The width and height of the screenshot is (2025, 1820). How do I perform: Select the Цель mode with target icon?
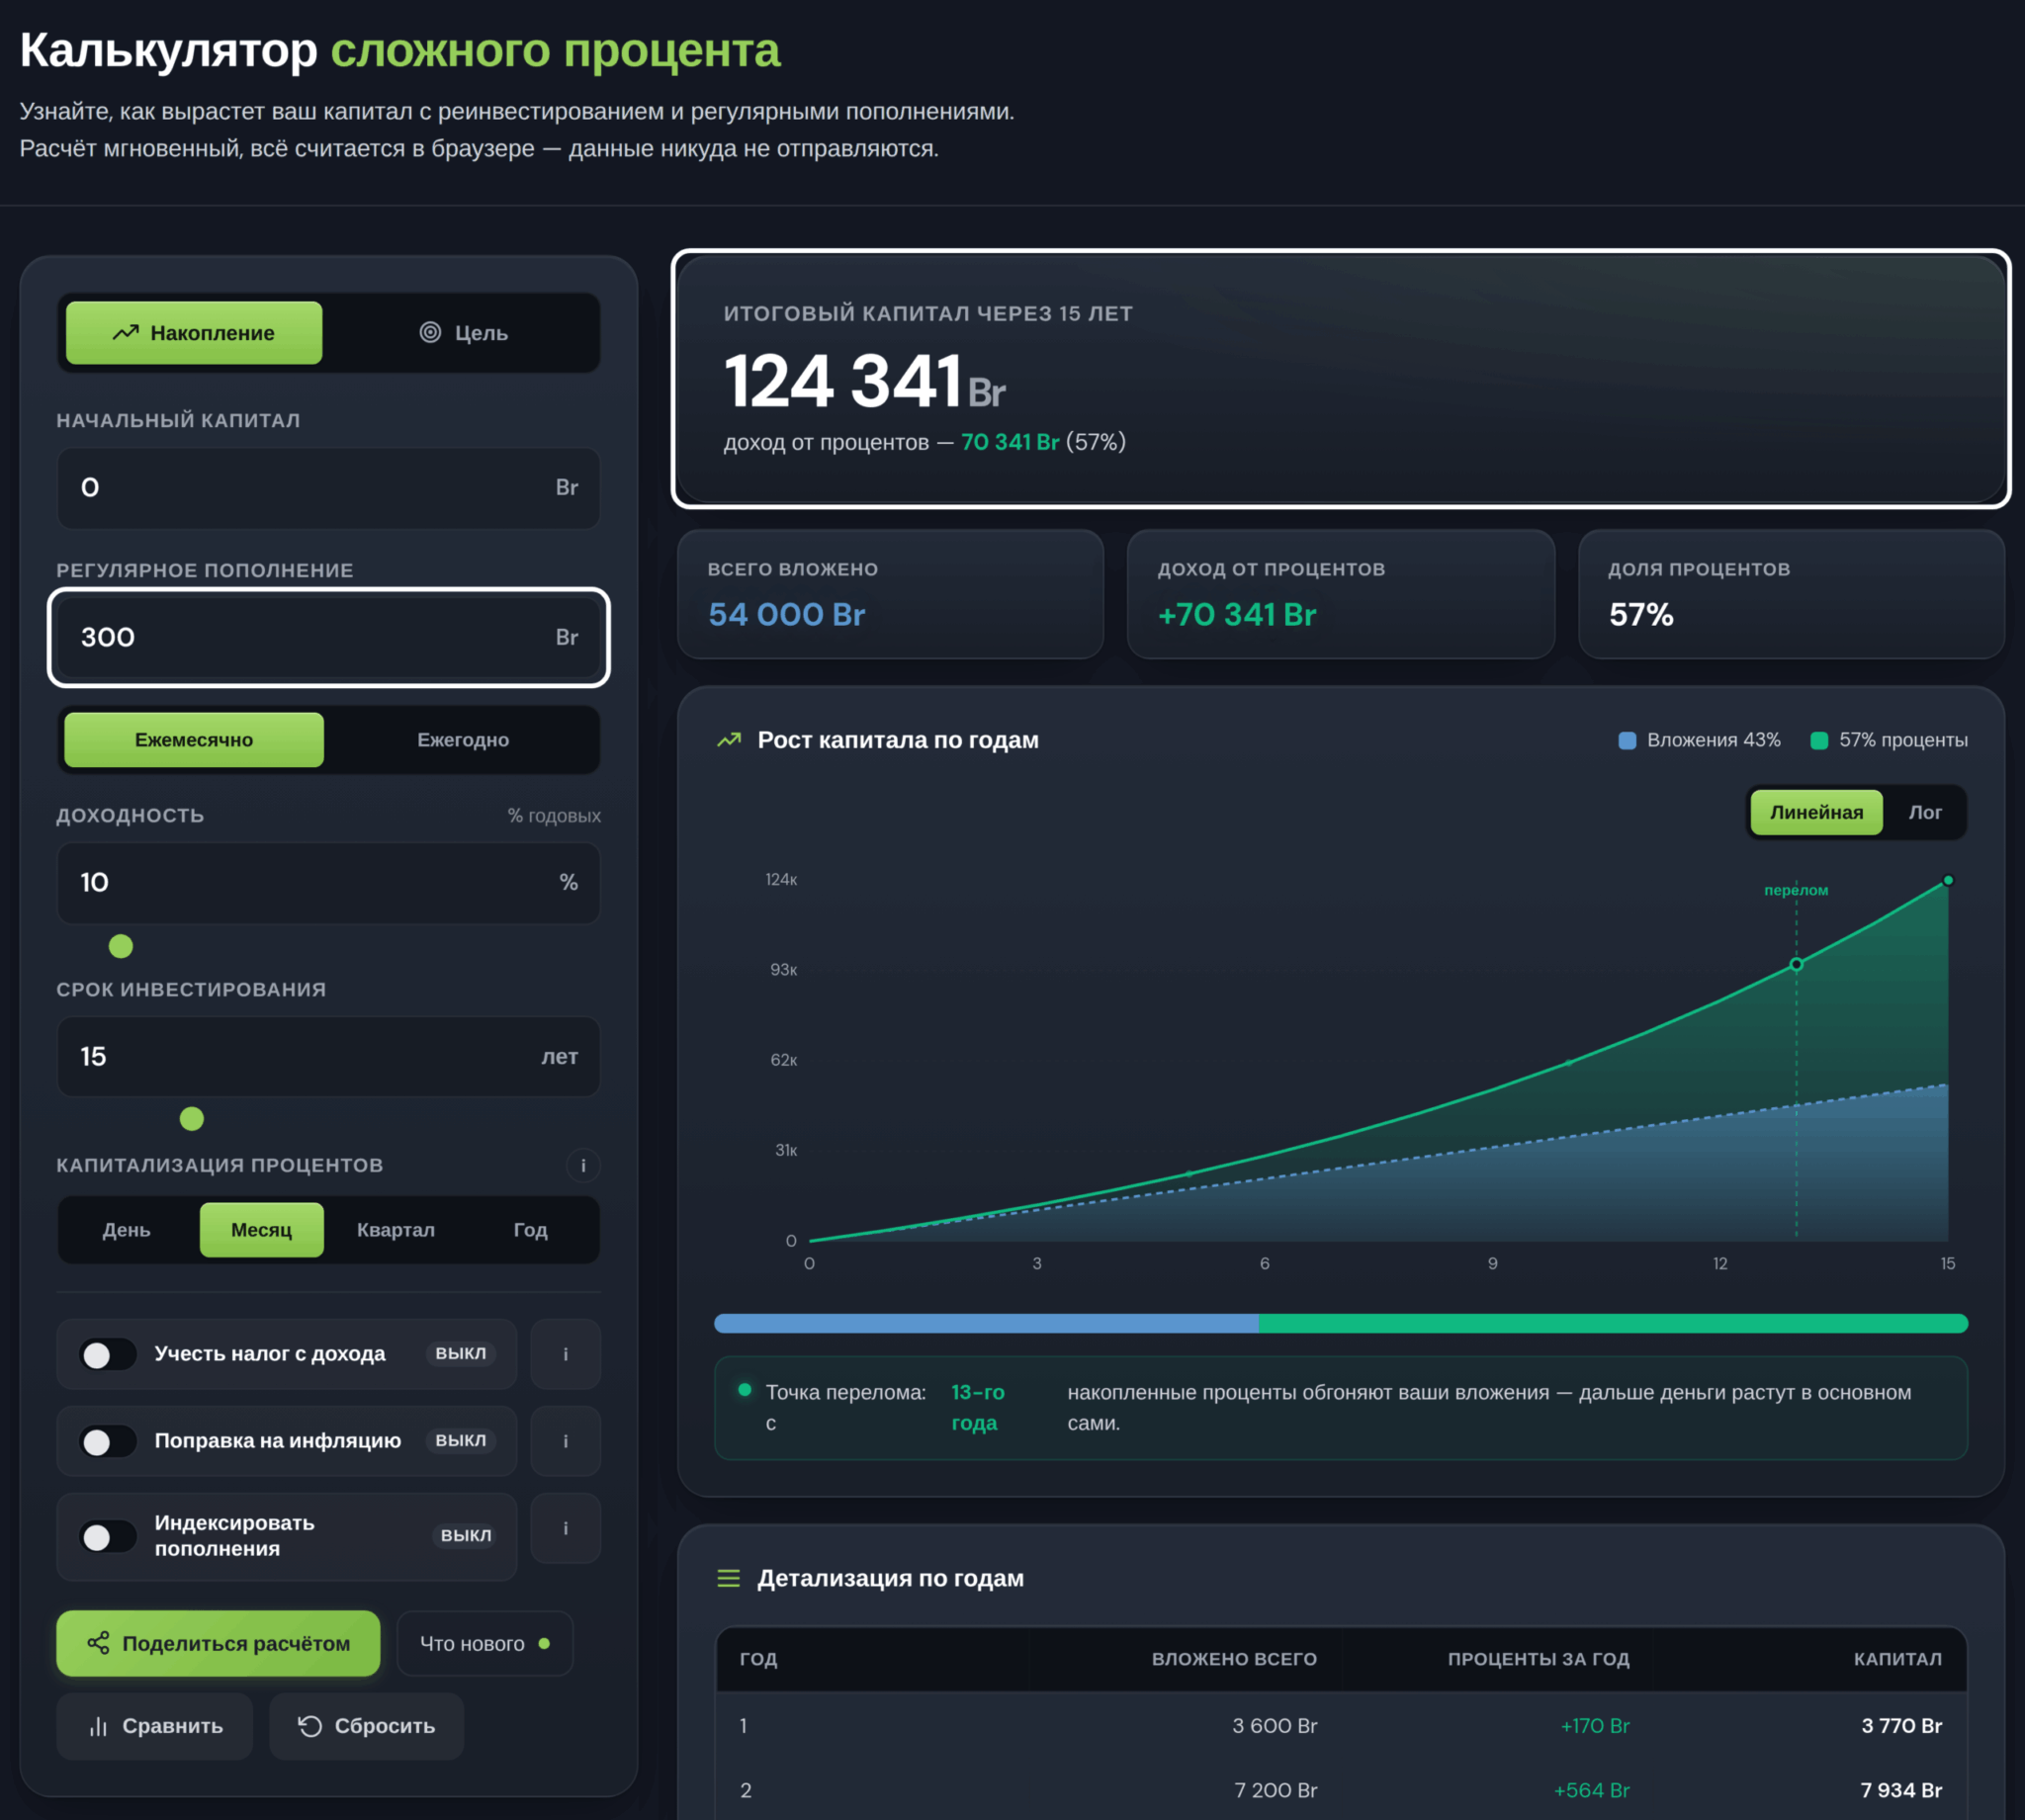pos(463,333)
